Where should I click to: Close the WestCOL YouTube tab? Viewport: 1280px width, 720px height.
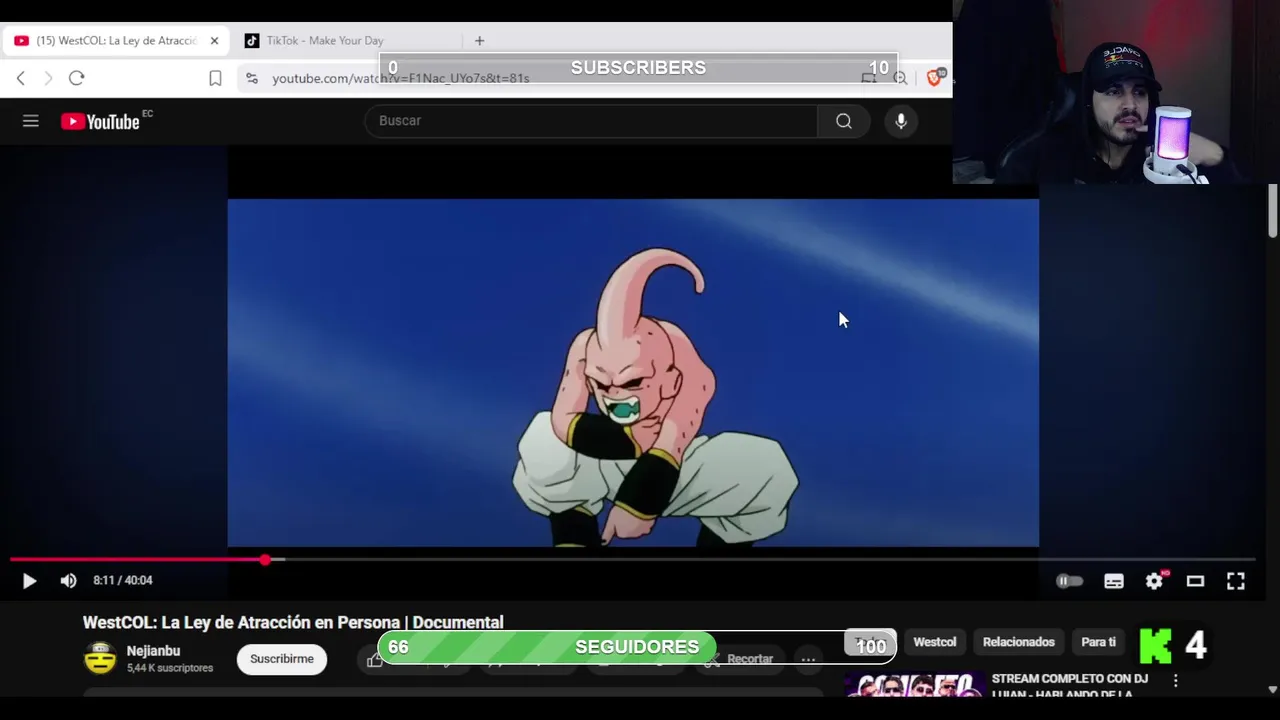tap(214, 41)
